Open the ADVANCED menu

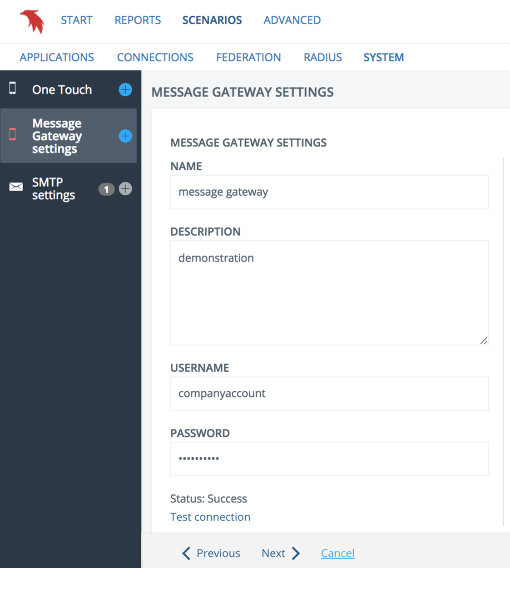[x=292, y=20]
